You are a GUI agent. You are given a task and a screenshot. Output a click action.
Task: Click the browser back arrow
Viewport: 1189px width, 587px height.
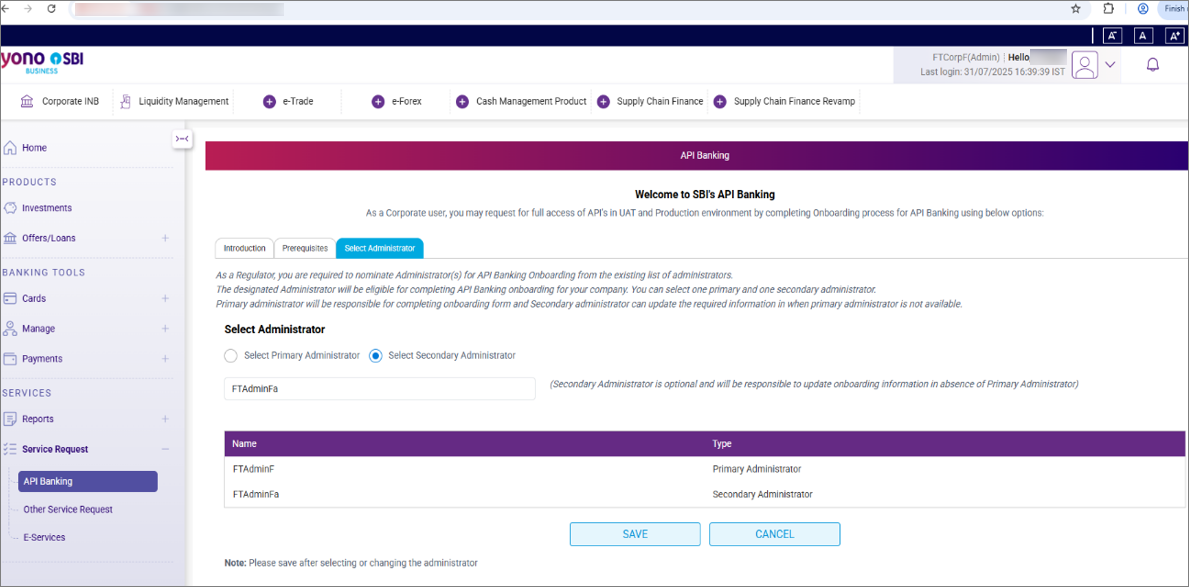pyautogui.click(x=6, y=8)
